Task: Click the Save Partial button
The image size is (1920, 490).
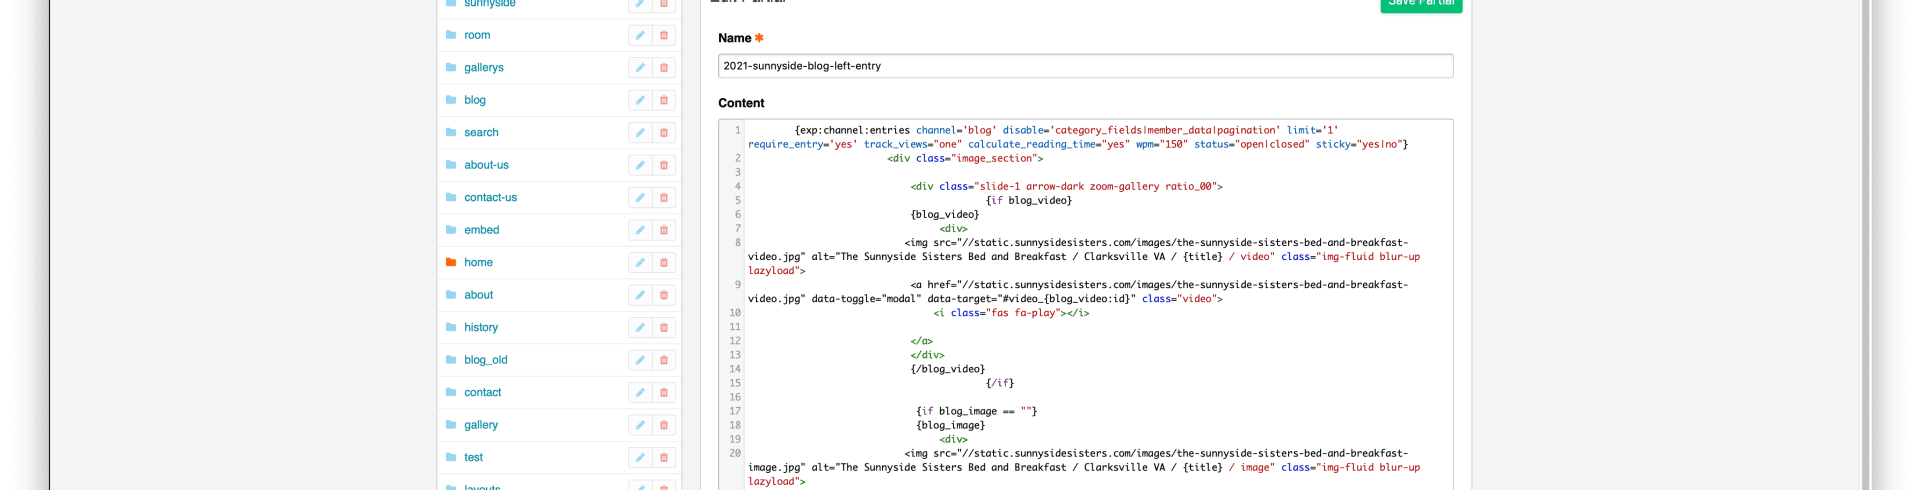Action: (x=1421, y=4)
